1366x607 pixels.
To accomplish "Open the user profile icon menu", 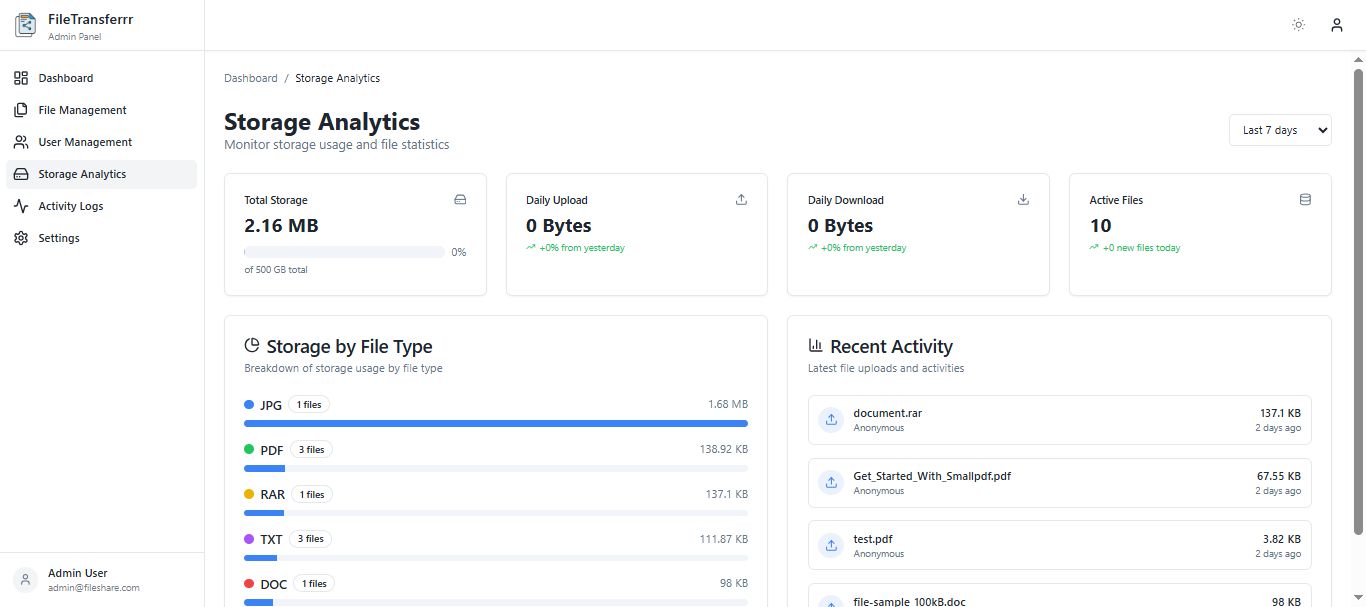I will point(1336,25).
